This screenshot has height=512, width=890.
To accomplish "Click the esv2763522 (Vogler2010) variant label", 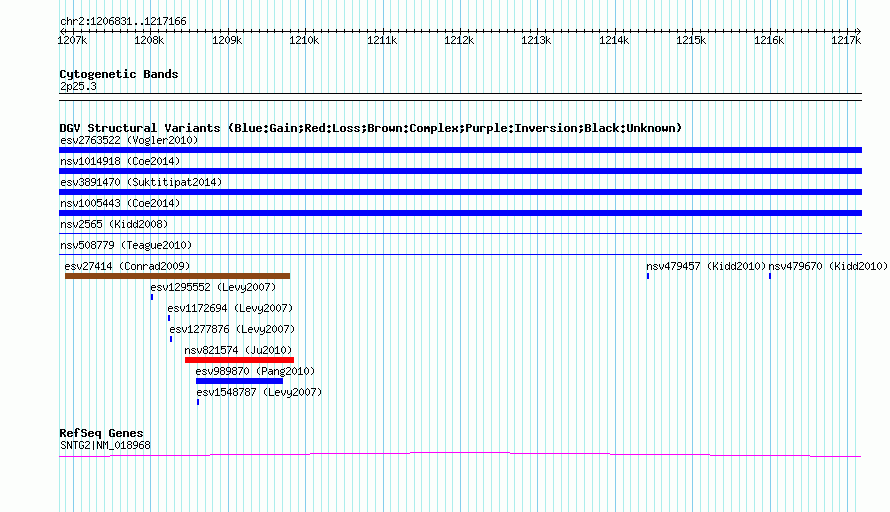I will coord(129,140).
